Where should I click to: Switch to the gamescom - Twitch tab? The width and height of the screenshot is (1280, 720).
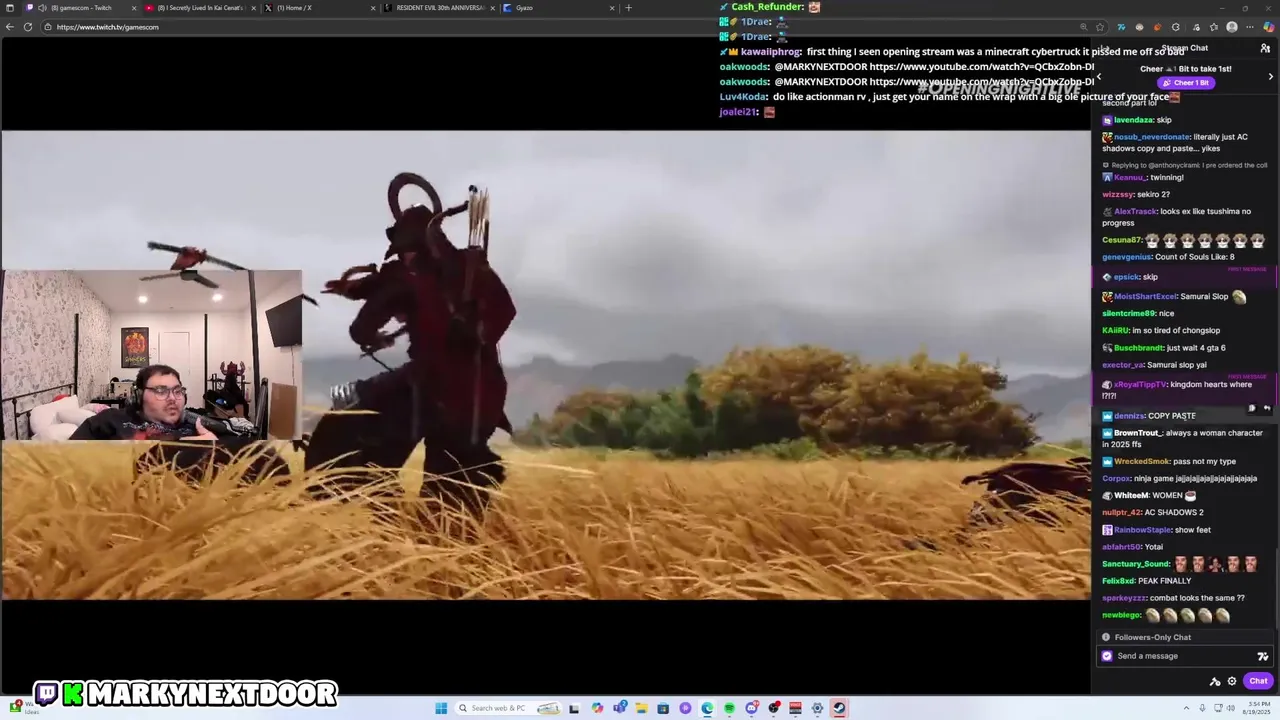click(x=80, y=8)
